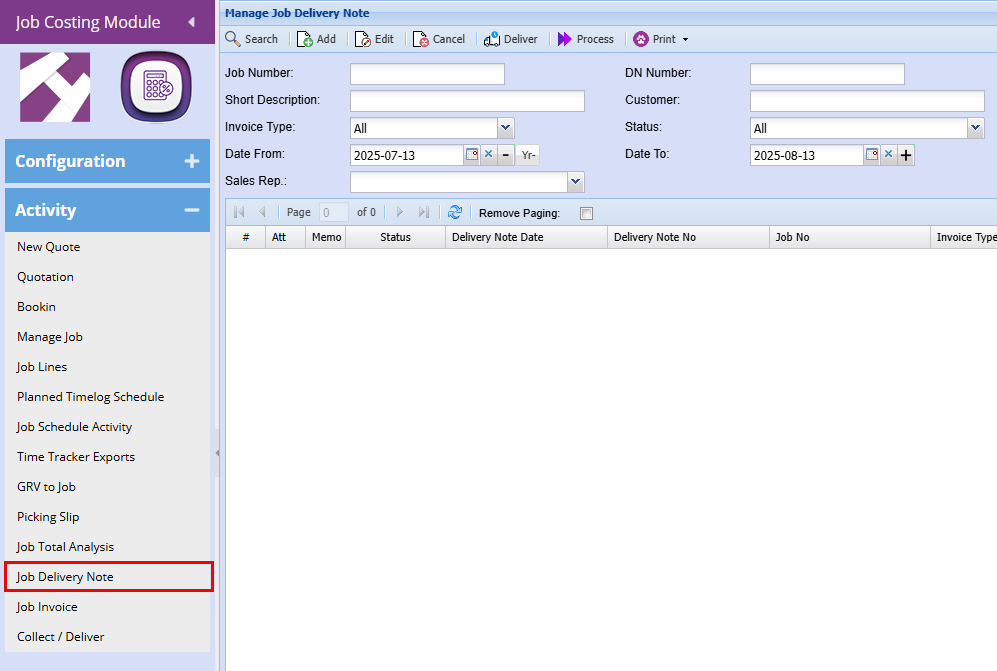The height and width of the screenshot is (671, 997).
Task: Open the Picking Slip item
Action: click(48, 516)
